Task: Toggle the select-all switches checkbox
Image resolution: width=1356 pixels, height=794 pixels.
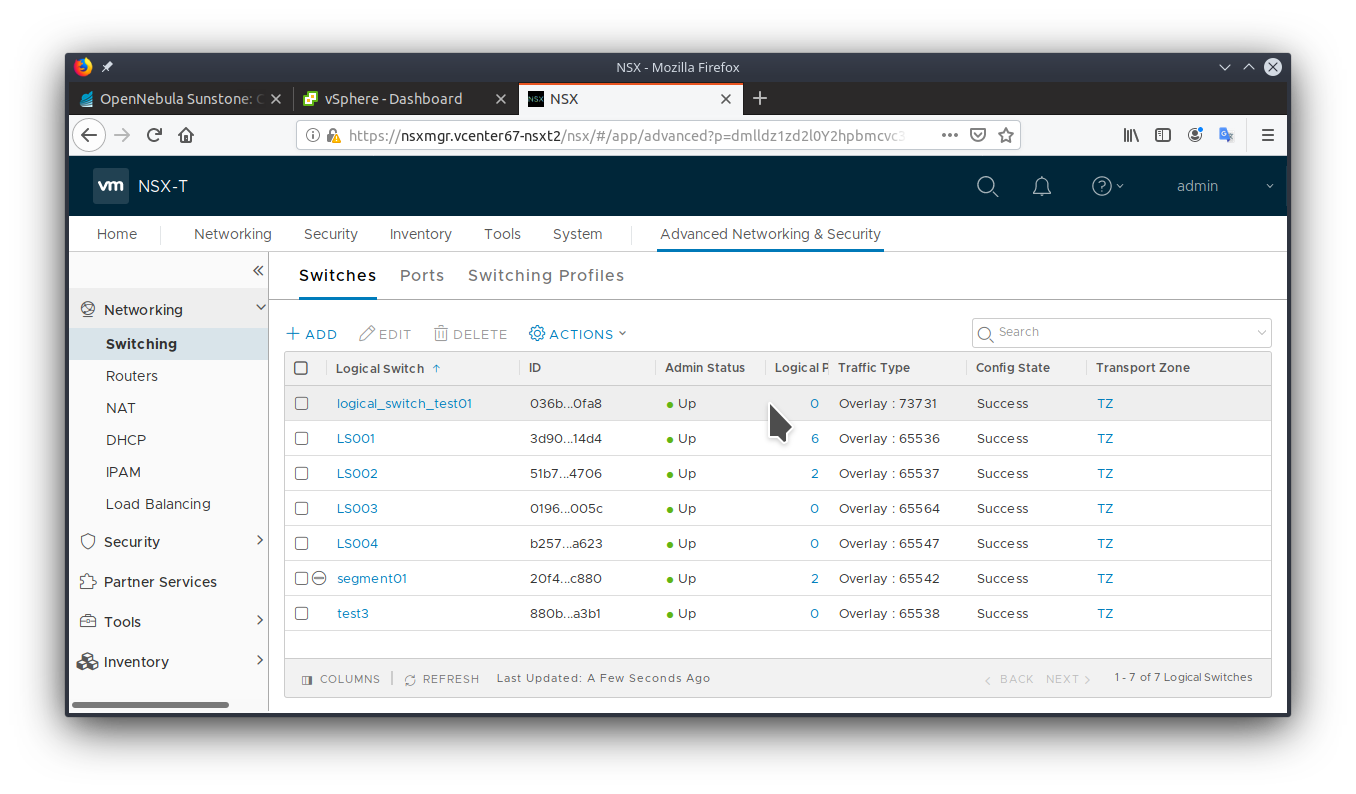Action: [x=301, y=368]
